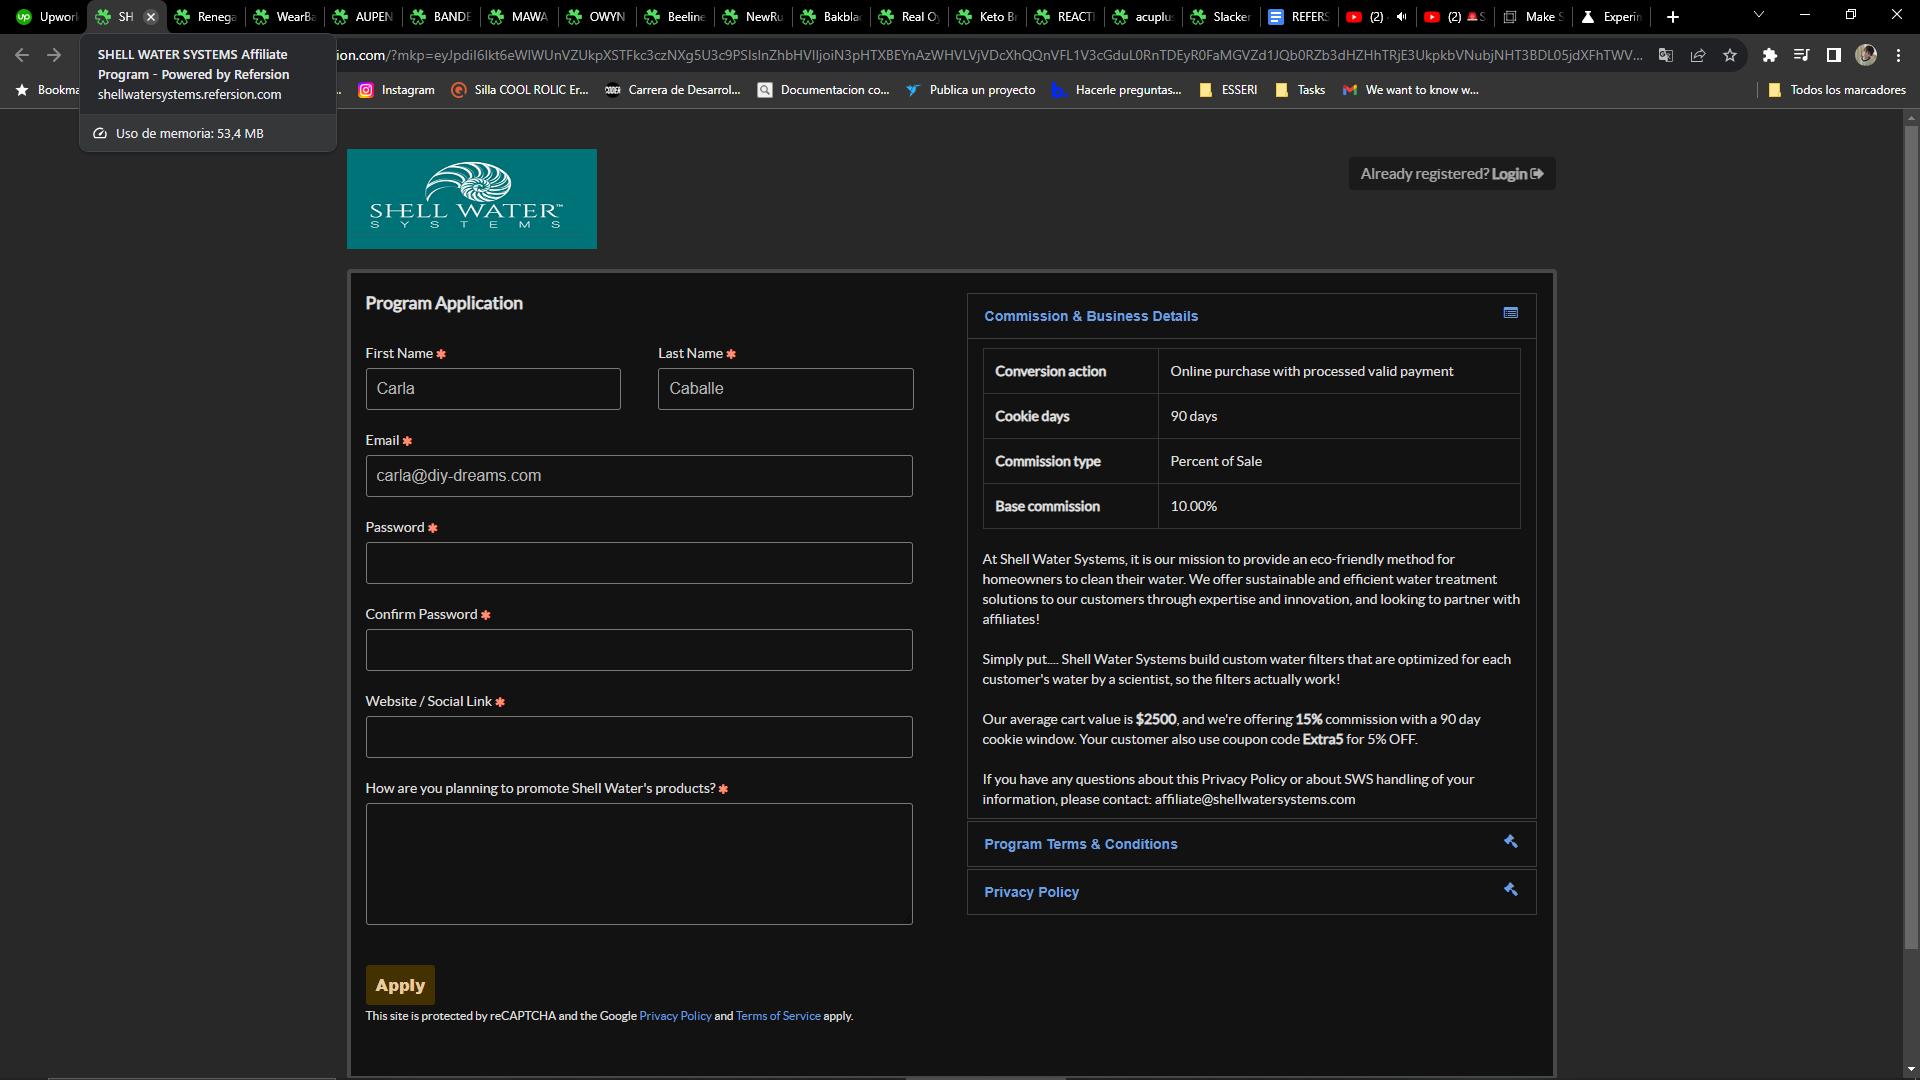1920x1080 pixels.
Task: Focus the Password field
Action: tap(639, 563)
